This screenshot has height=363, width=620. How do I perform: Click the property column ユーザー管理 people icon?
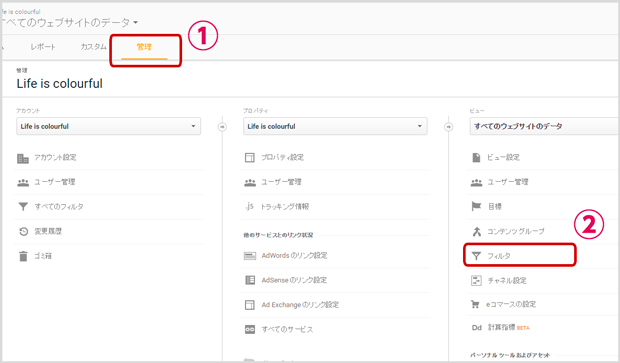(x=250, y=183)
